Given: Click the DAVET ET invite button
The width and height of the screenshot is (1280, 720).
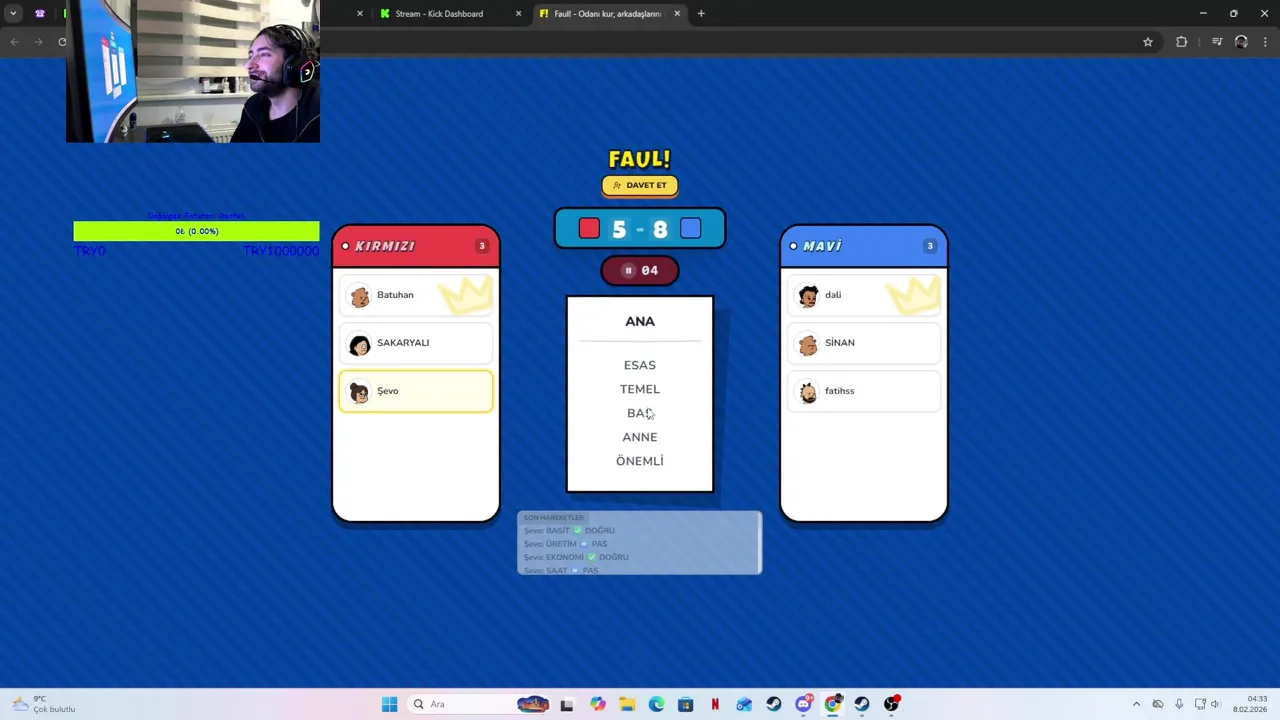Looking at the screenshot, I should [x=640, y=185].
